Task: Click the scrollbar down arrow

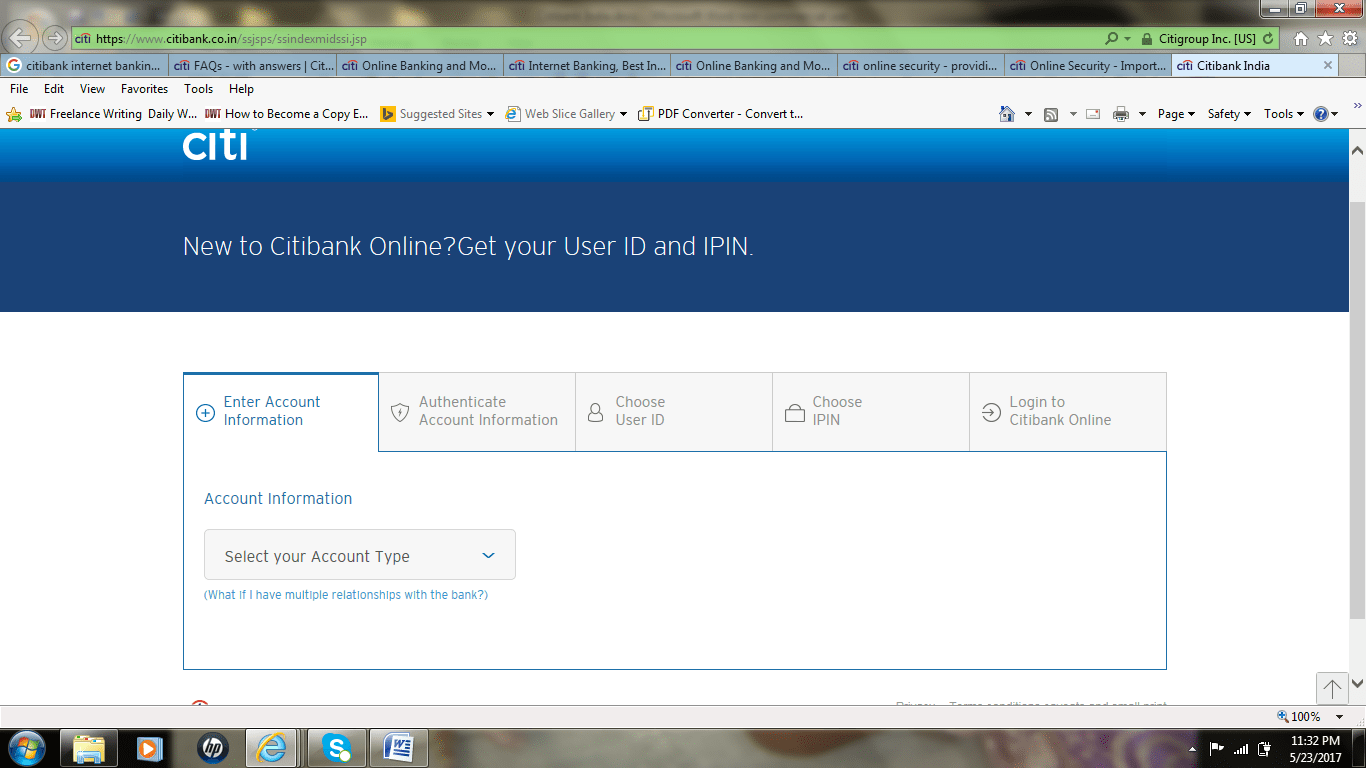Action: pos(1357,684)
